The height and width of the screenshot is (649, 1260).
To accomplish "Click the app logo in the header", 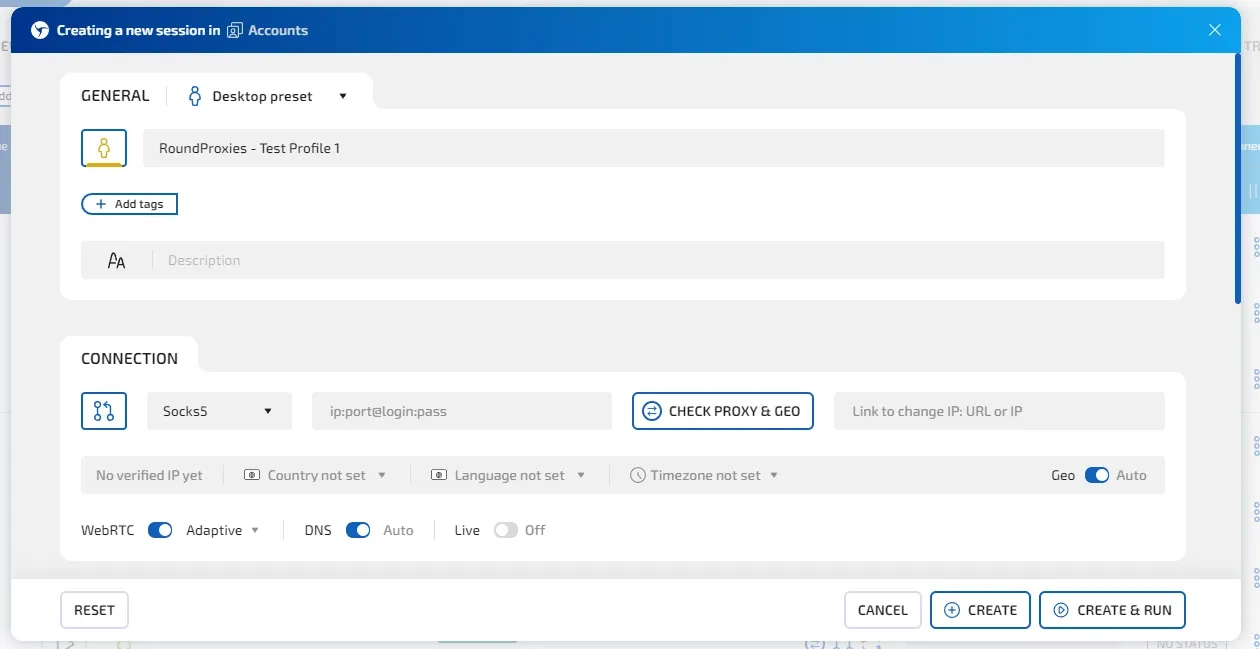I will tap(40, 30).
